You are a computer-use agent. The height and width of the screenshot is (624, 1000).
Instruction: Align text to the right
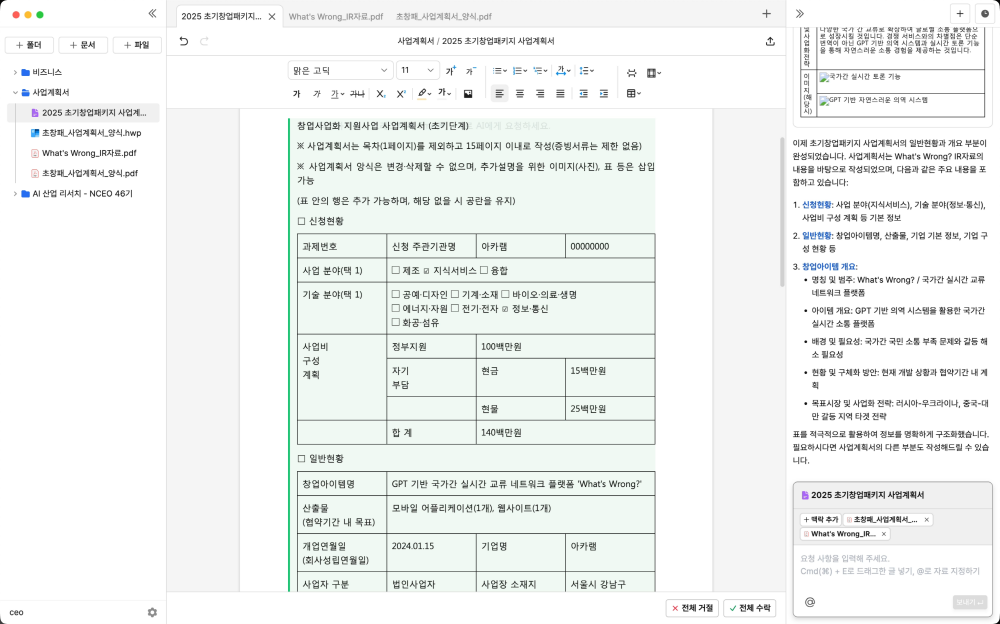540,94
